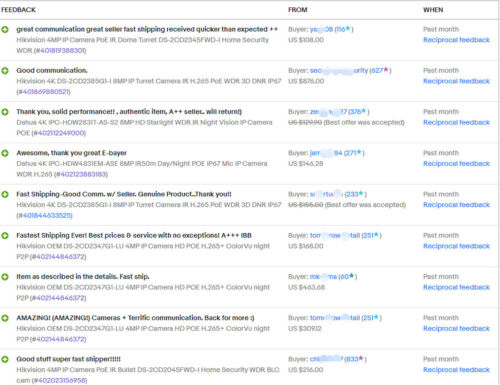
Task: Click positive icon for 'Good stuff super fast shipper'
Action: (5, 359)
